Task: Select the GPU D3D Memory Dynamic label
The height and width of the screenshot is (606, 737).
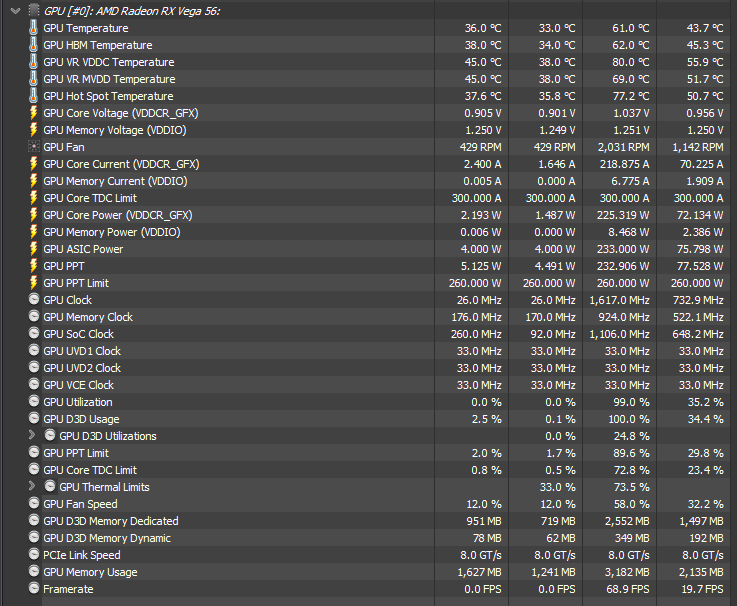Action: coord(107,538)
